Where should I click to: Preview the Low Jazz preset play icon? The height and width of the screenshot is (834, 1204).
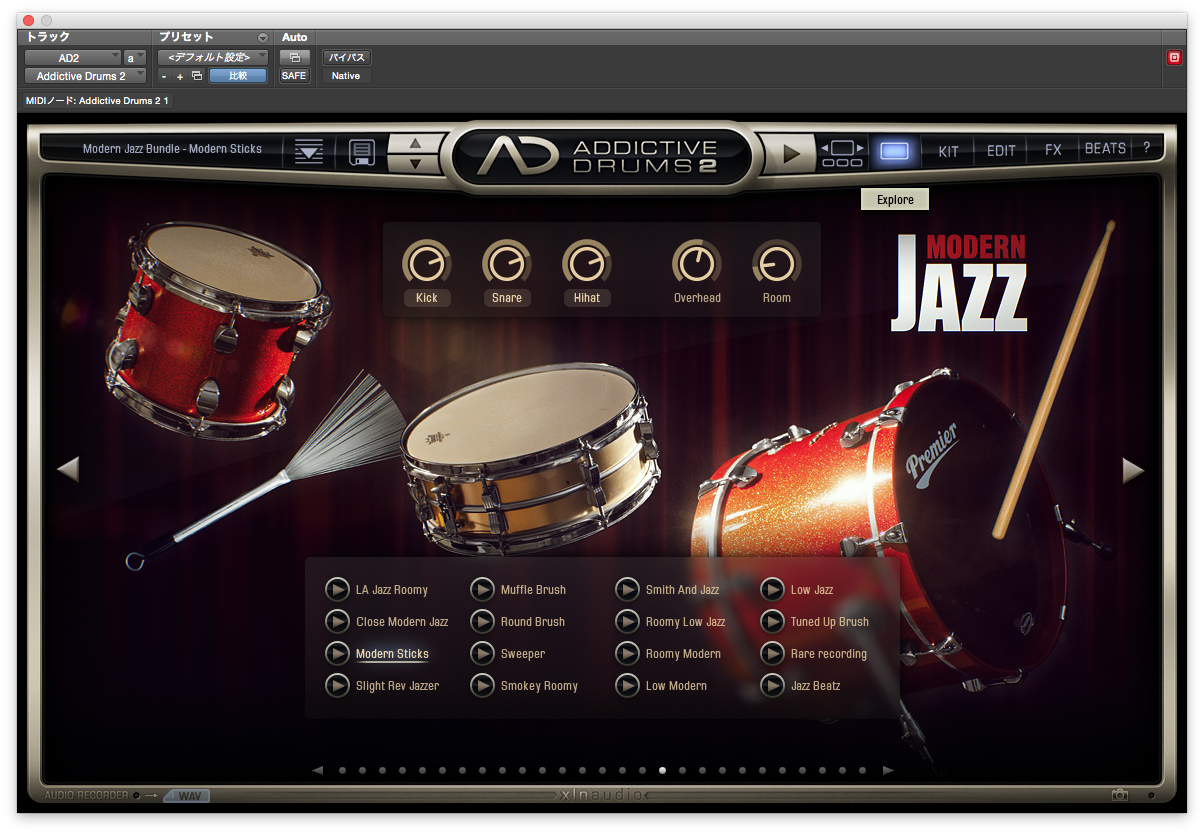pyautogui.click(x=772, y=590)
